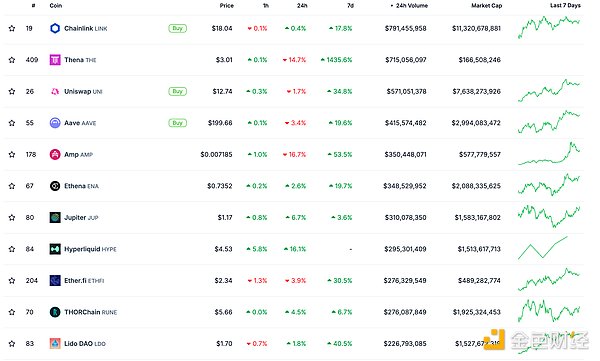Click the Uniswap unicorn logo icon
This screenshot has width=600, height=361.
55,91
